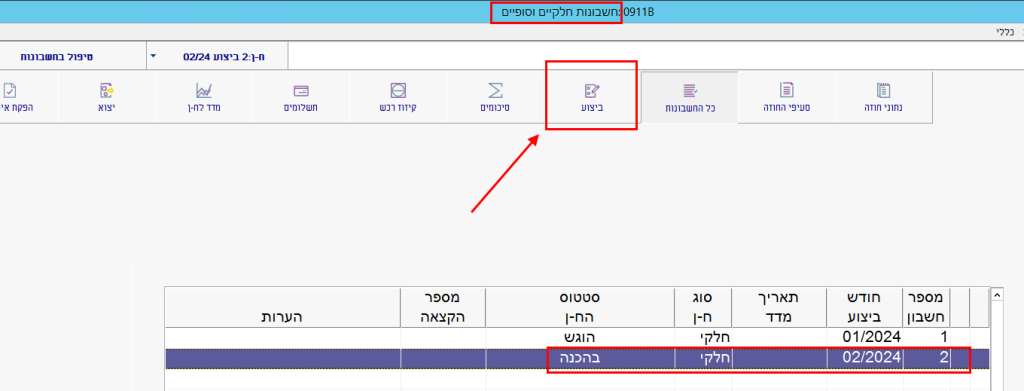Viewport: 1024px width, 391px height.
Task: Click the table scrollbar up arrow
Action: click(997, 295)
